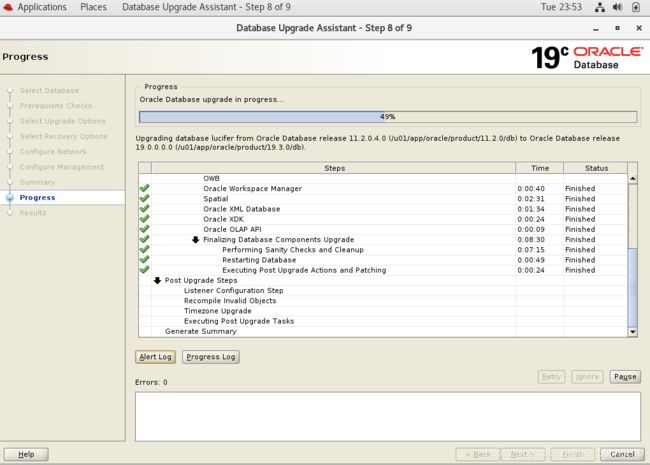Click the Pause button
Image resolution: width=650 pixels, height=465 pixels.
coord(625,377)
